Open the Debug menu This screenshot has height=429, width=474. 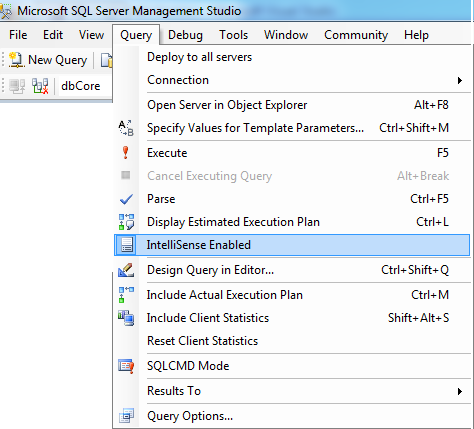[185, 35]
